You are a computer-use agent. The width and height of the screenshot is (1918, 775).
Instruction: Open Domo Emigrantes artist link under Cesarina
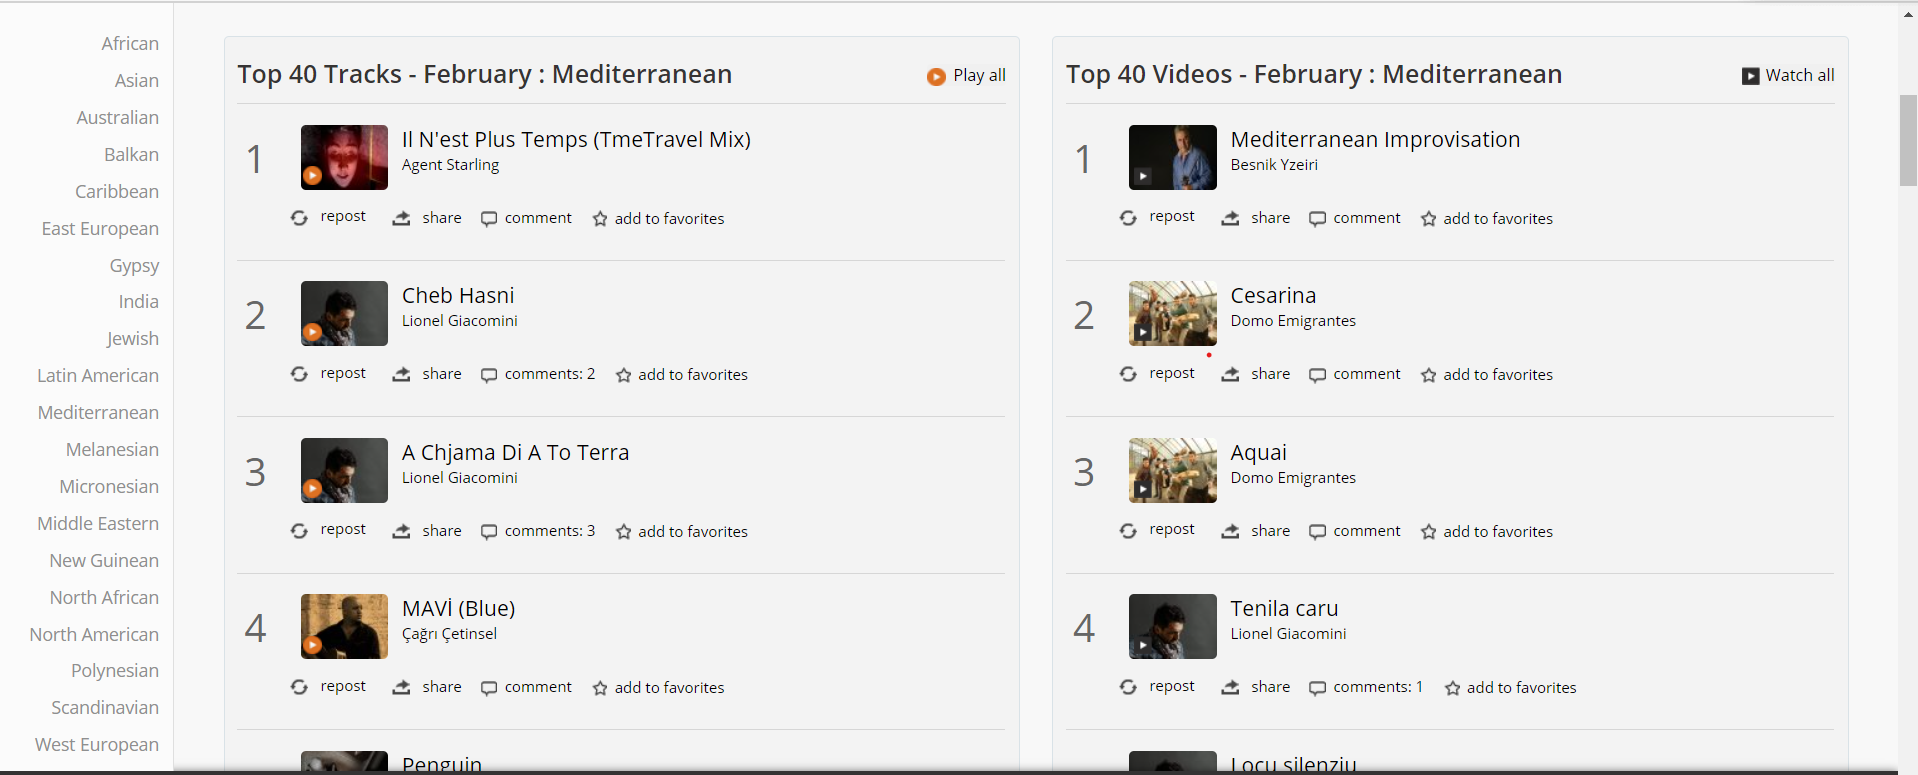[x=1293, y=321]
